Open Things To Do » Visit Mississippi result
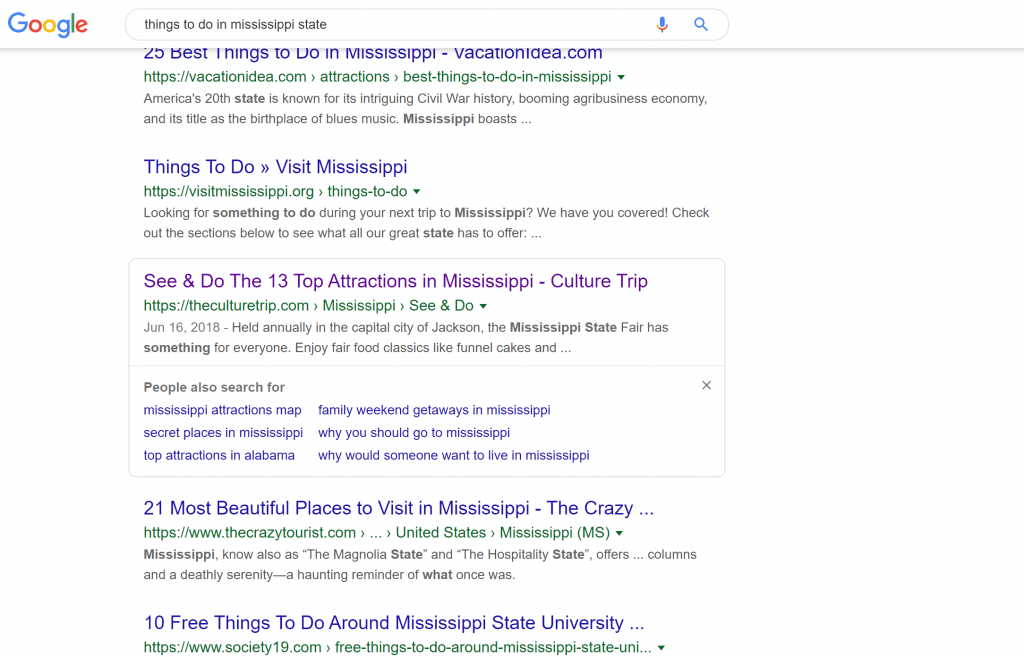 (x=276, y=167)
